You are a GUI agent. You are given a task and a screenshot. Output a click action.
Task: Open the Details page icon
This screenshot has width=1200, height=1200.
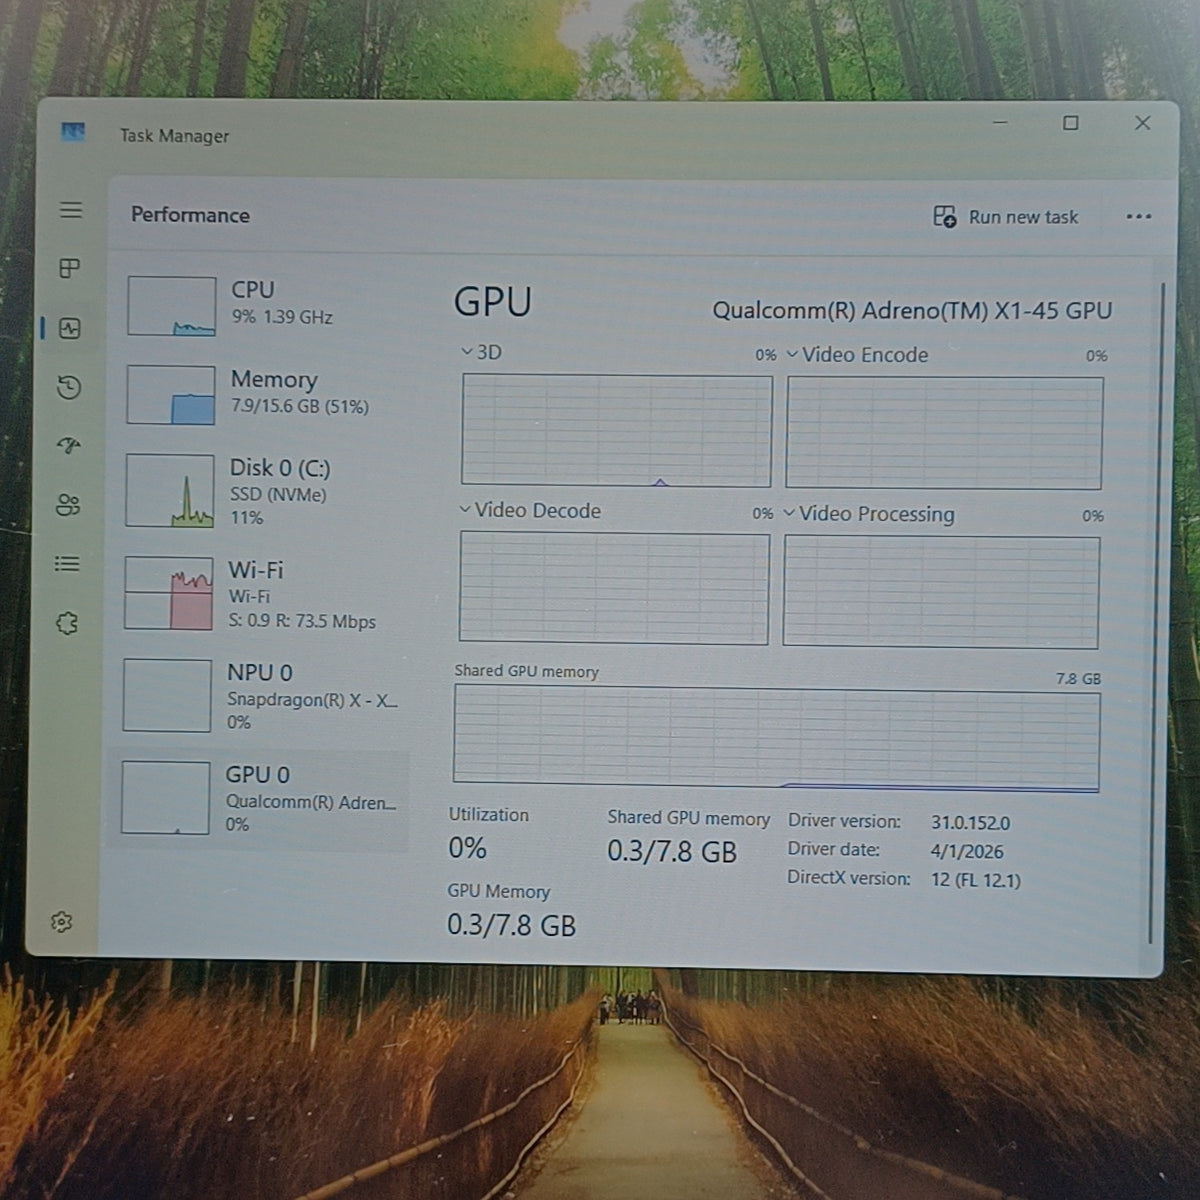pyautogui.click(x=67, y=564)
